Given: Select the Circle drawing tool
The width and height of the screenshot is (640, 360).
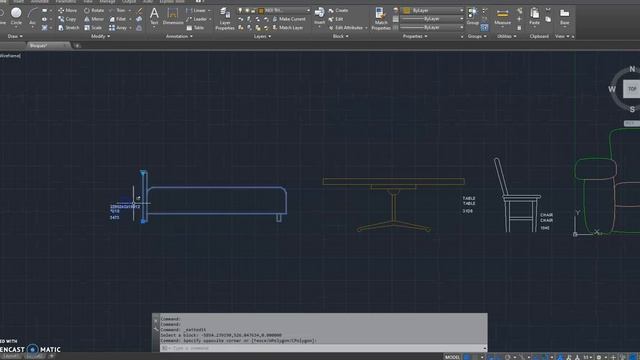Looking at the screenshot, I should pos(16,16).
